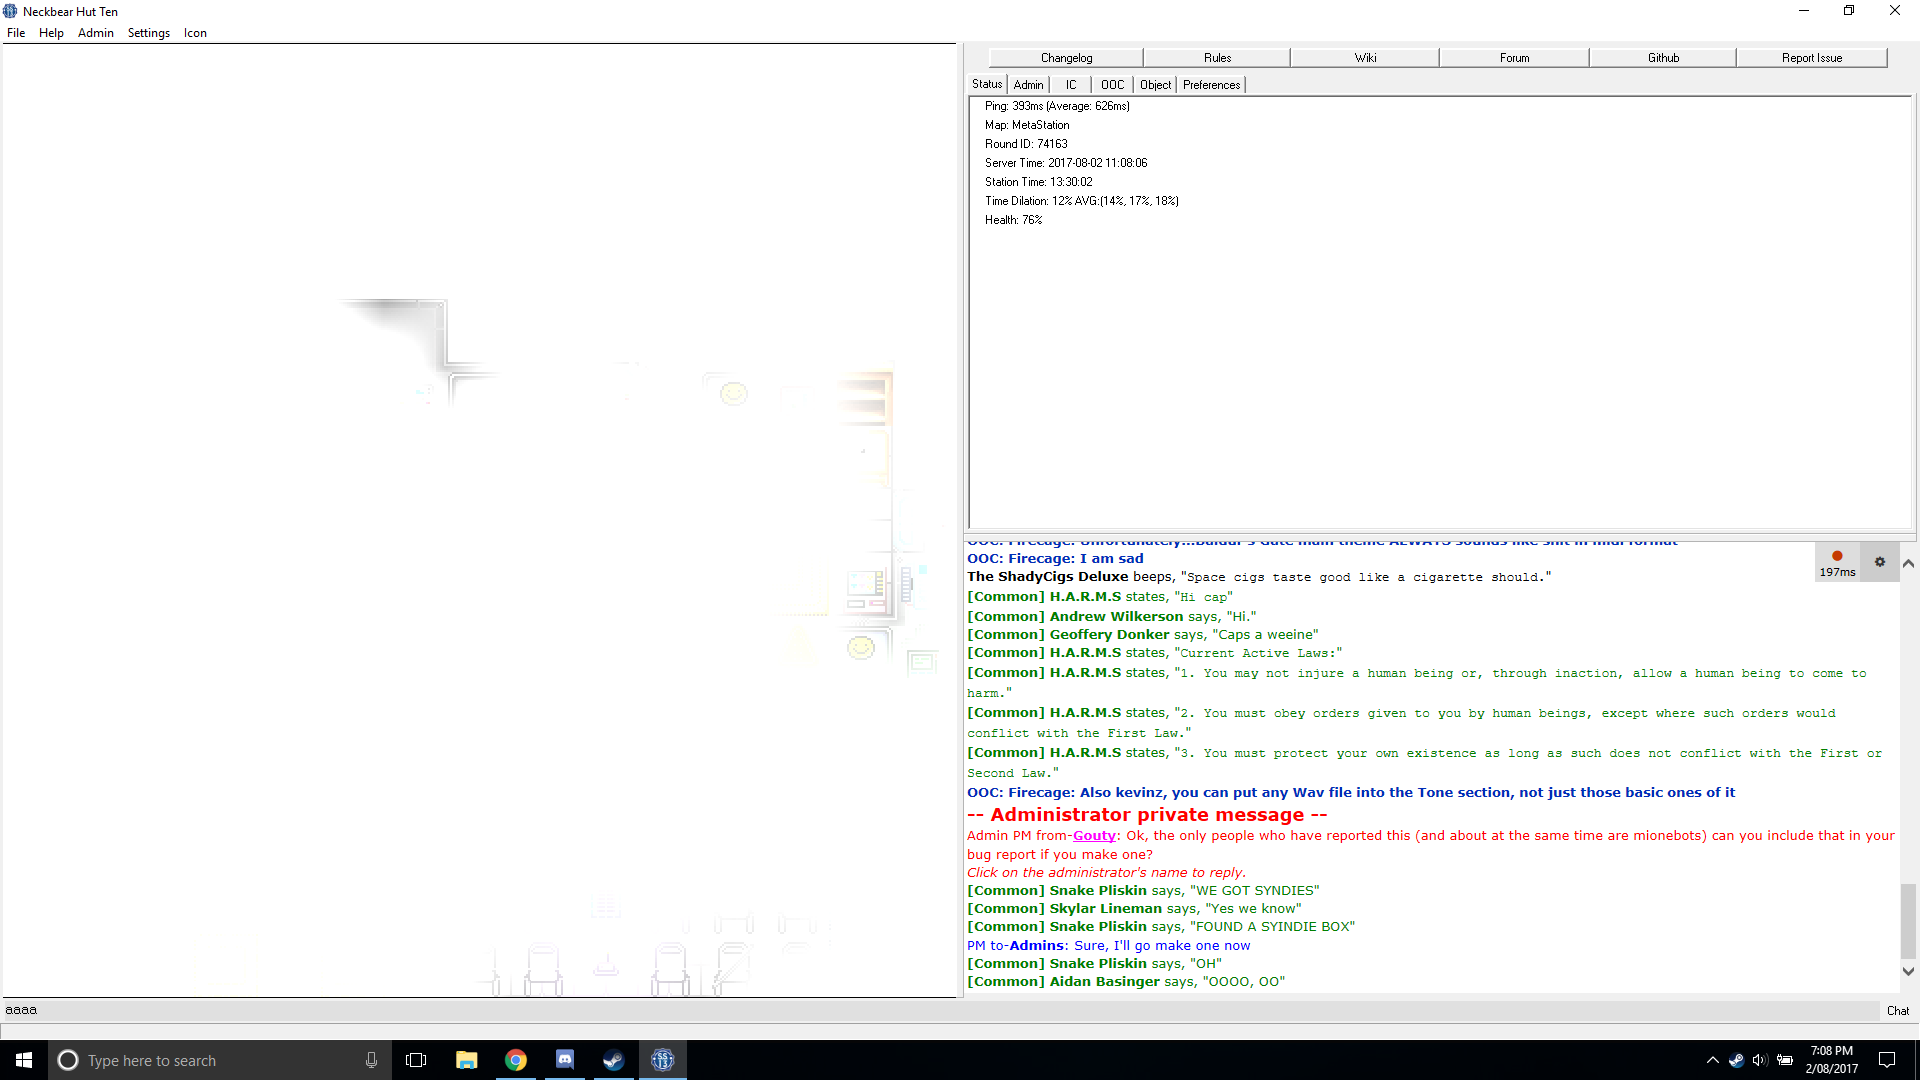Click the Ping status line
This screenshot has height=1080, width=1920.
(1057, 106)
